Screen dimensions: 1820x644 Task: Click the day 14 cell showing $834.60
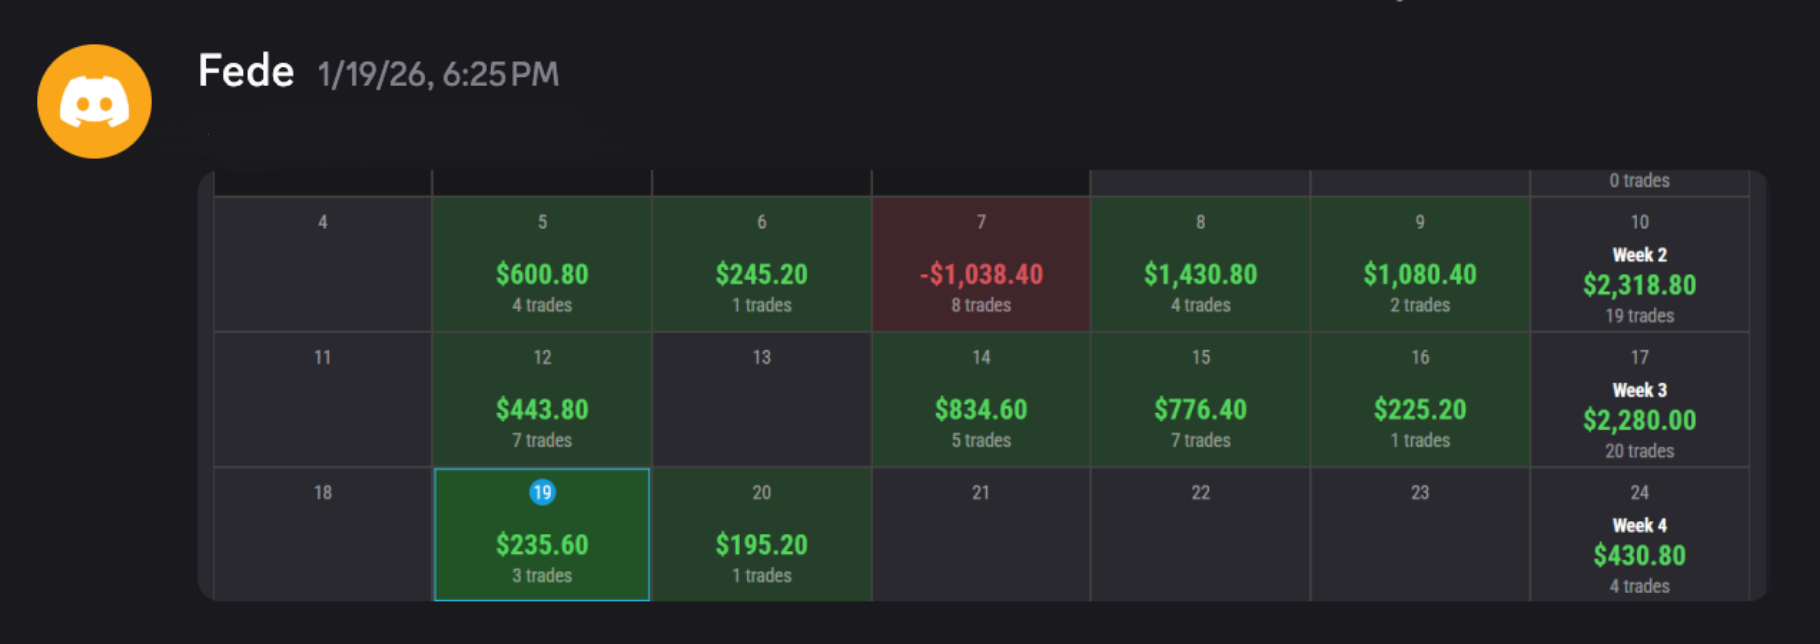pos(980,399)
